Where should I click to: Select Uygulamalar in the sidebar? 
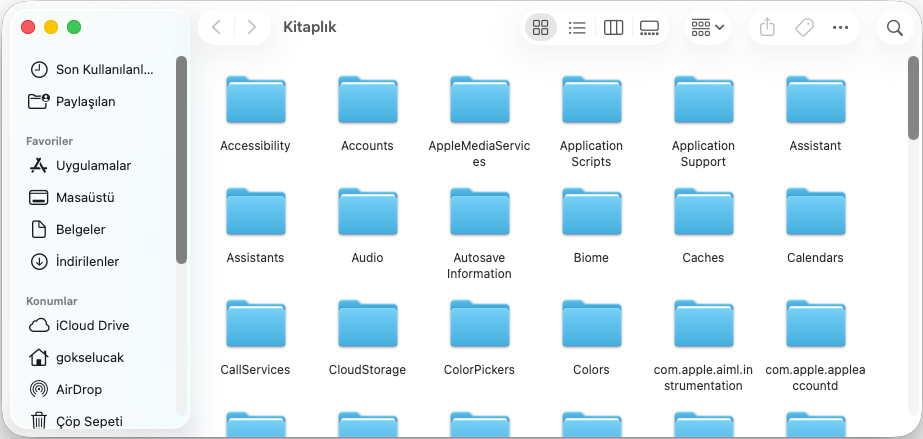click(x=93, y=165)
